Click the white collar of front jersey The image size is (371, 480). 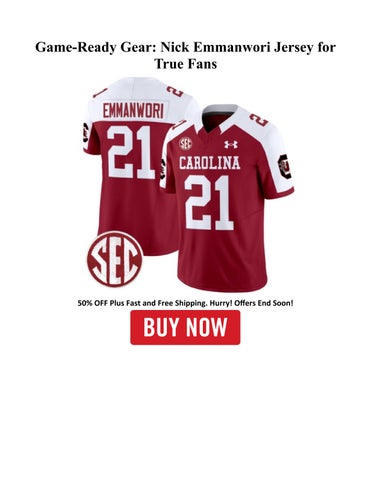click(x=220, y=117)
